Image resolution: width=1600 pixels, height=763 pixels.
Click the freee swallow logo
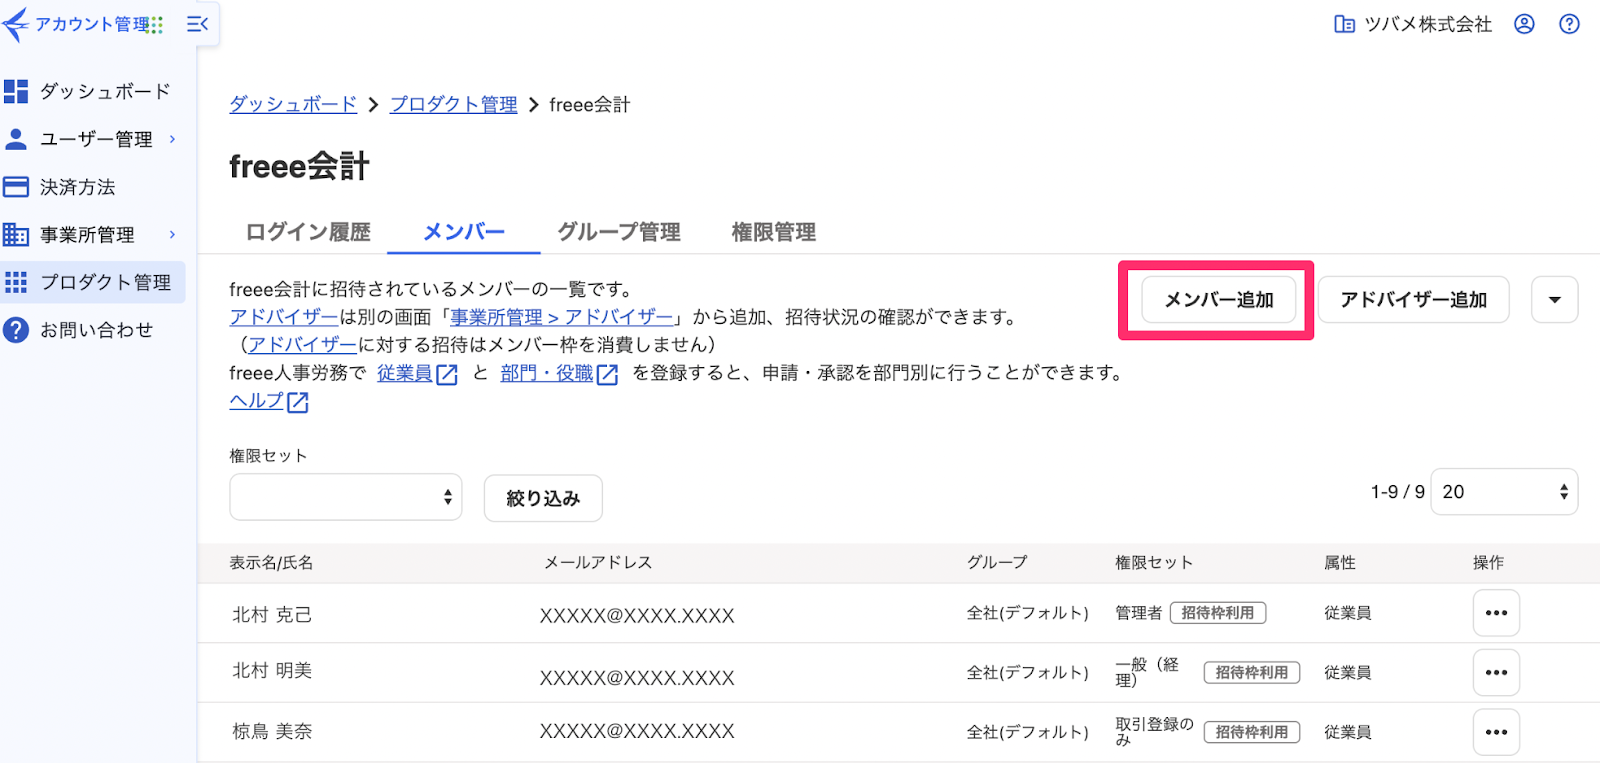[16, 24]
